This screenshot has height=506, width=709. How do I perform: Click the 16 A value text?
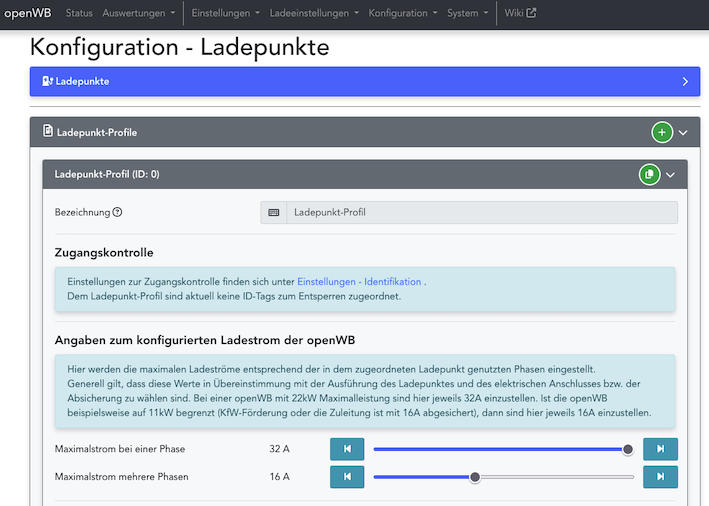point(279,477)
